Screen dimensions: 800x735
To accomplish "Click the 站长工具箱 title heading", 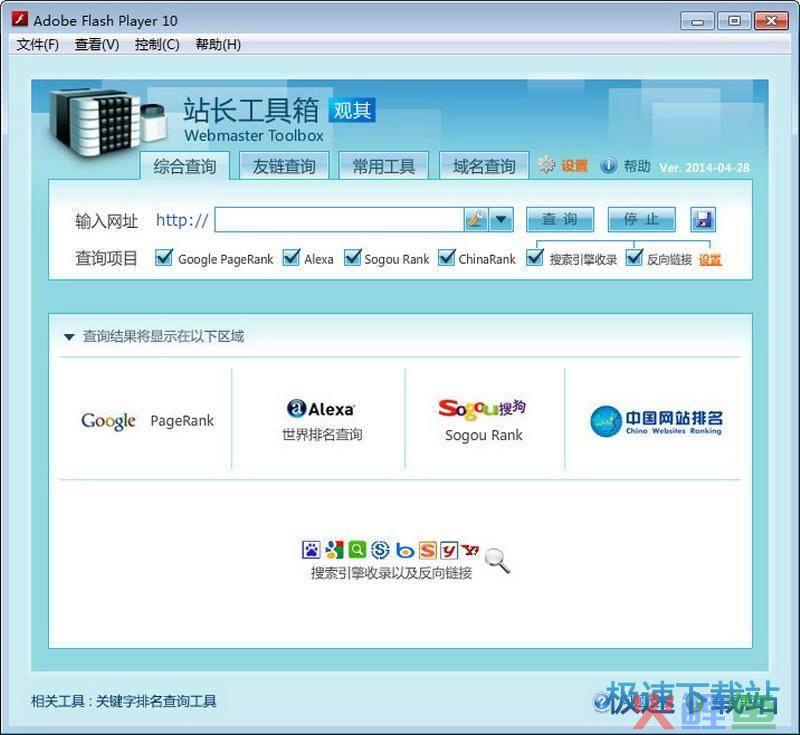I will coord(252,110).
